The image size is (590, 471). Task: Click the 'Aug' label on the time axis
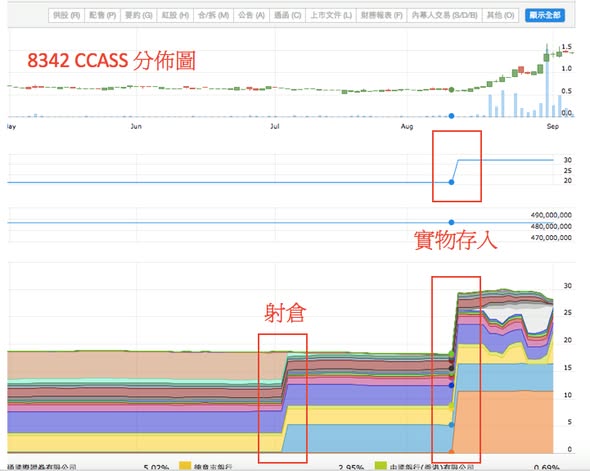tap(407, 126)
